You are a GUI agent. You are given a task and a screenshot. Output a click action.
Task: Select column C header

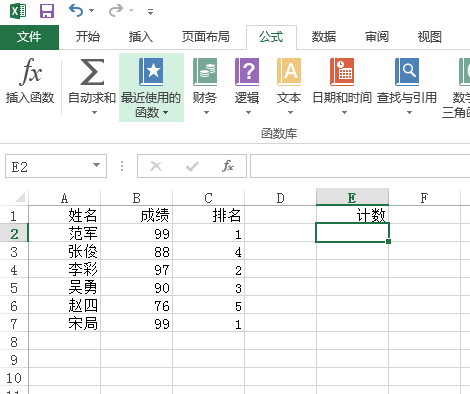pos(208,198)
